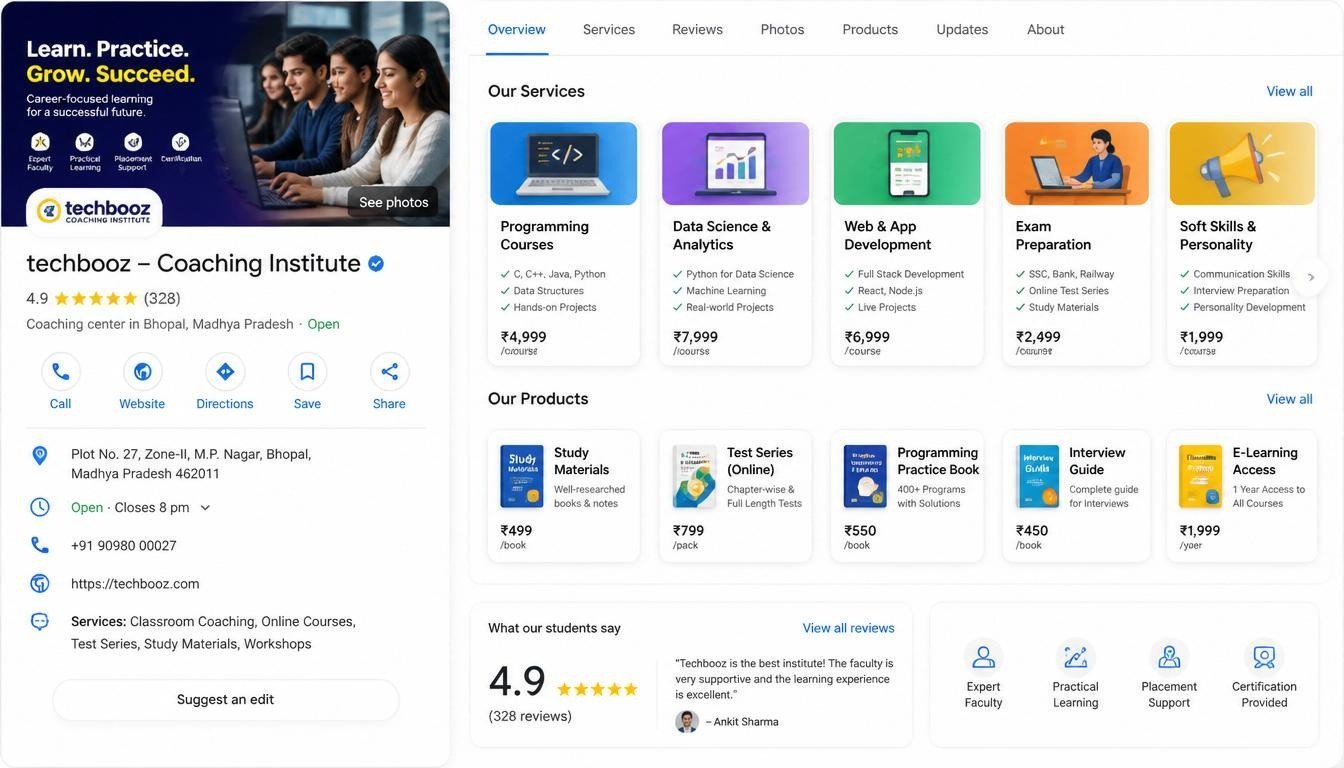Click the Full Stack Development item

pyautogui.click(x=911, y=274)
